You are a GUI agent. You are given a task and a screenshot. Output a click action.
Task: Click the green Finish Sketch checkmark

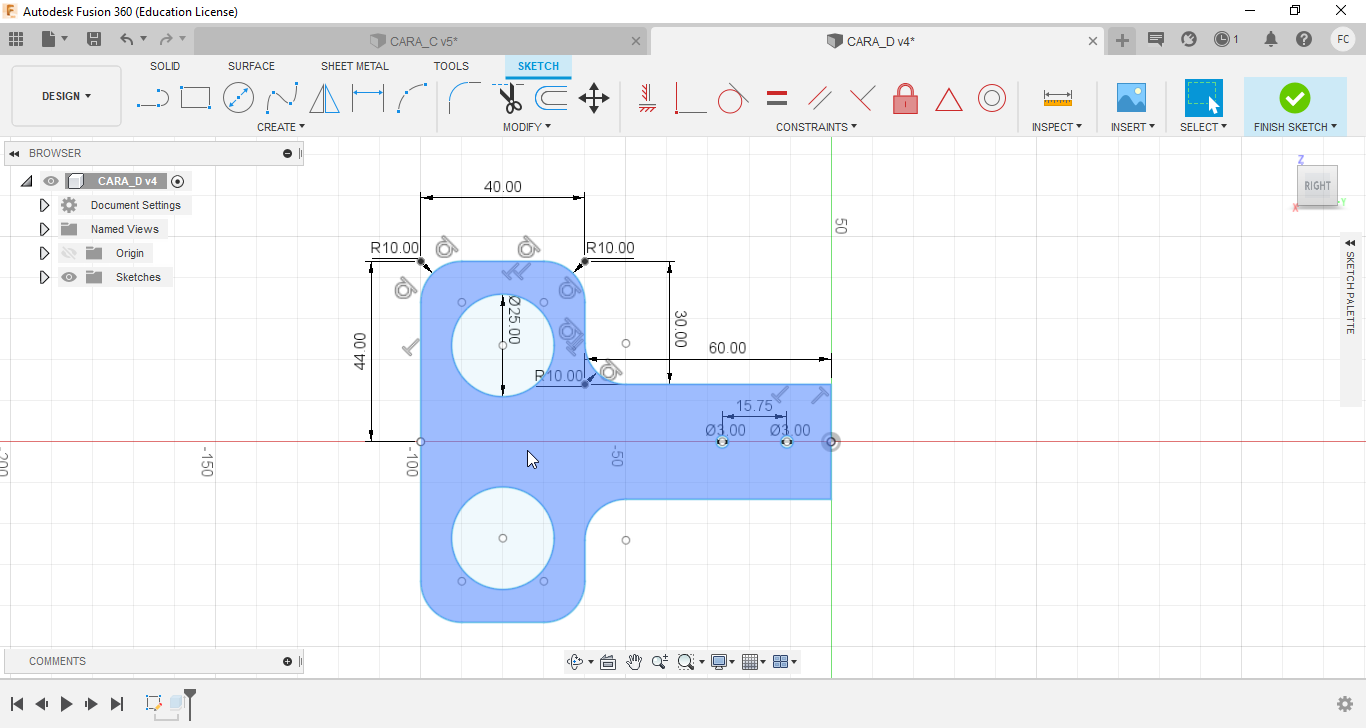1294,98
